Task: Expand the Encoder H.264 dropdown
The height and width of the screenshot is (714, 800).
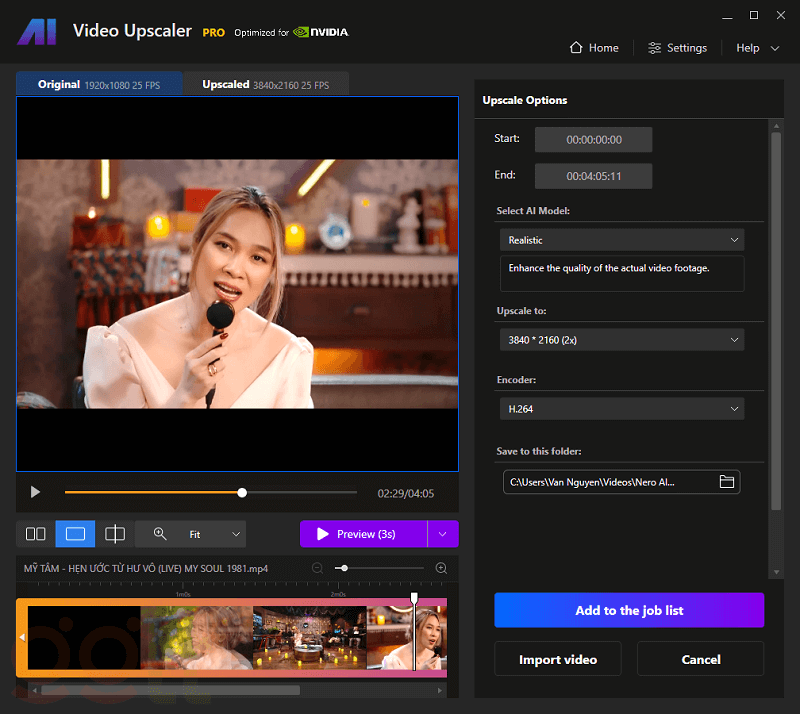Action: 621,408
